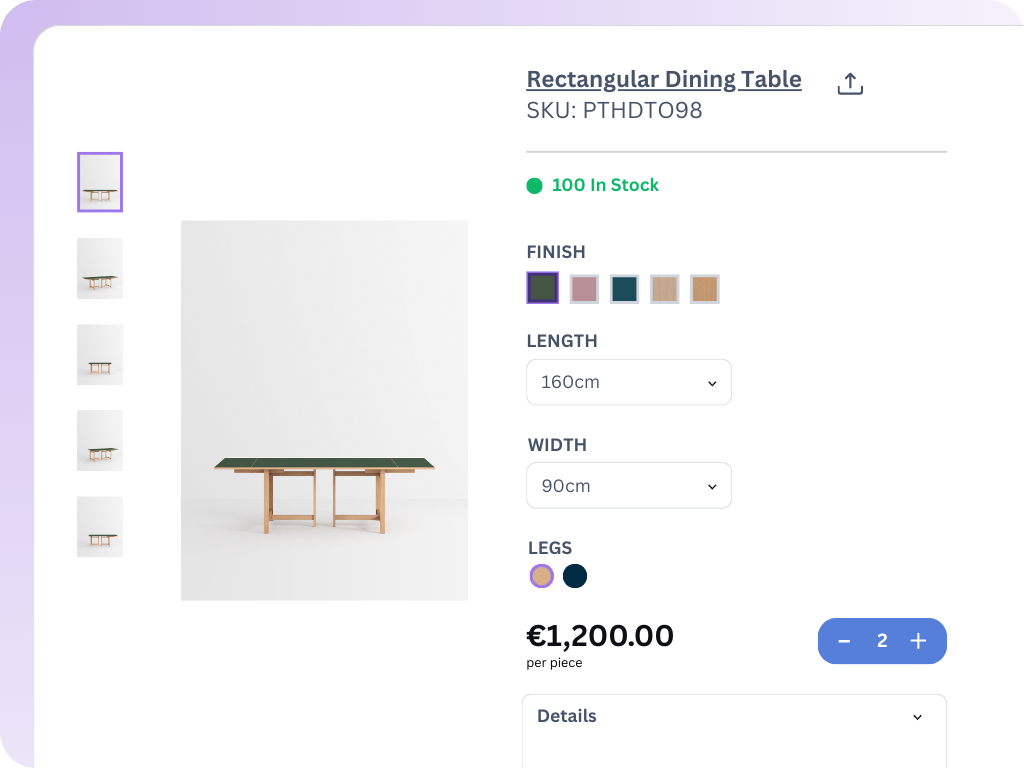Choose the teal finish swatch
1024x768 pixels.
pos(624,289)
